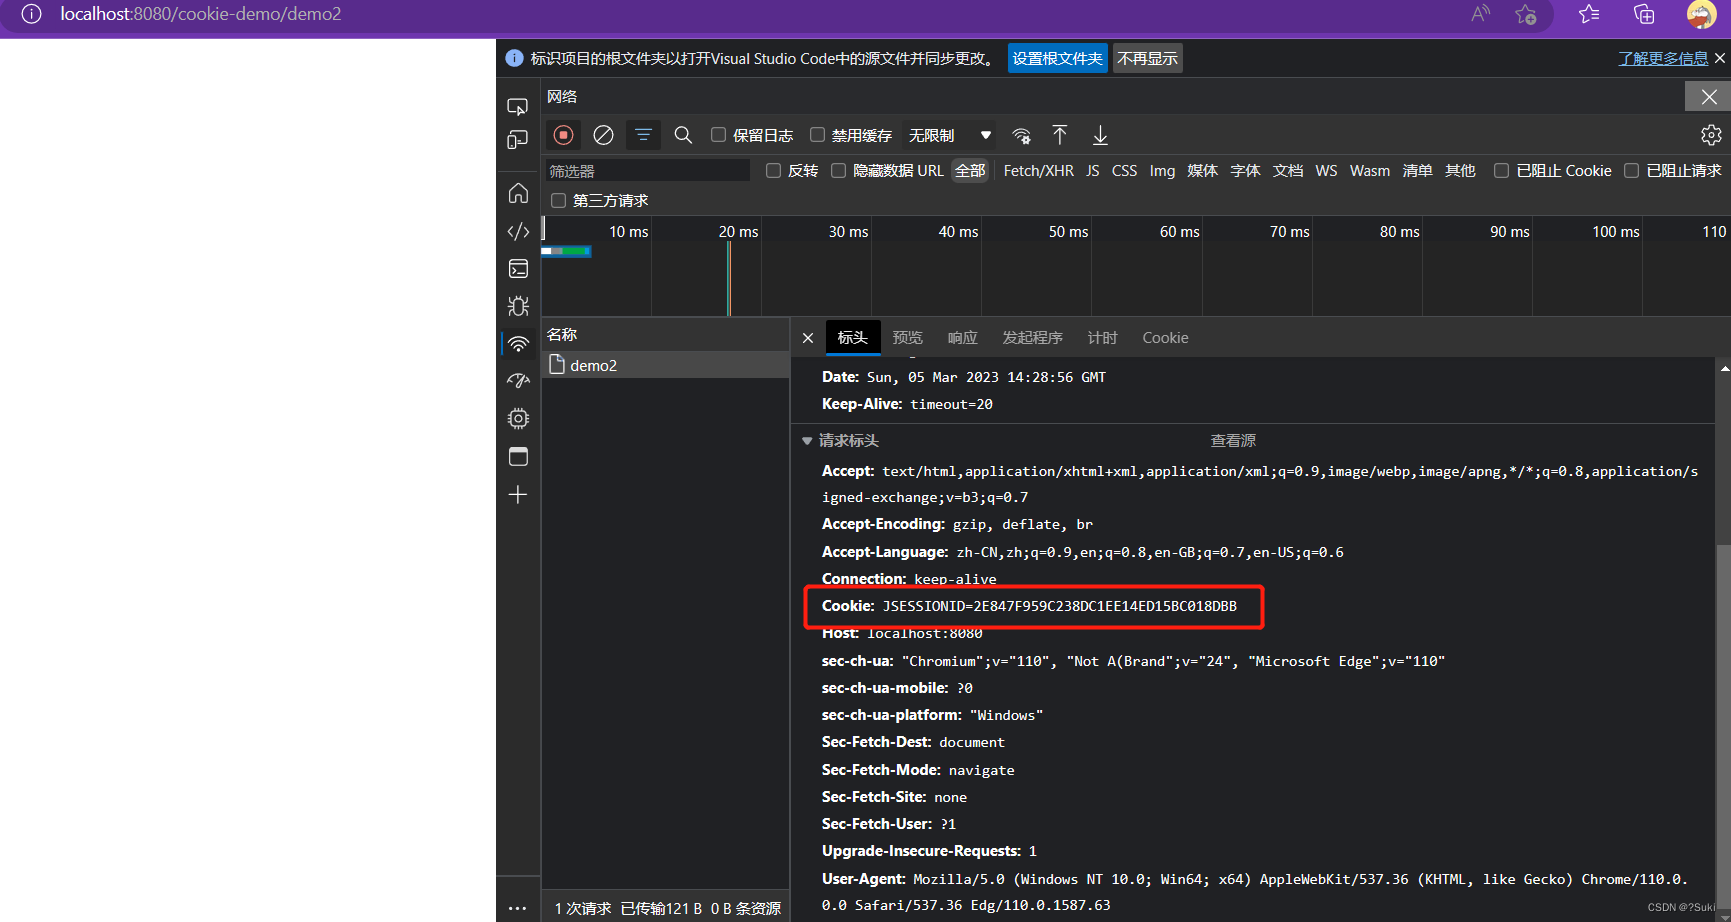Enable the 保留日志 checkbox
Screen dimensions: 1731x922
click(718, 135)
